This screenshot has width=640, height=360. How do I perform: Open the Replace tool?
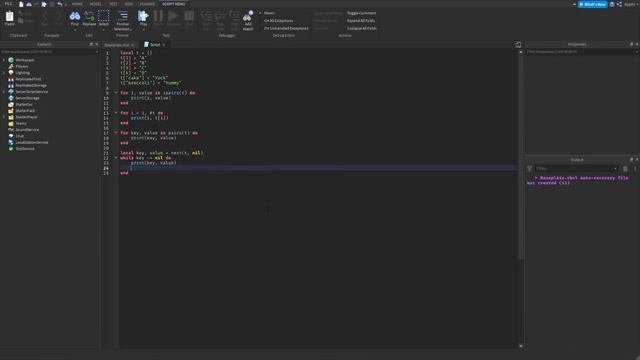click(x=89, y=17)
